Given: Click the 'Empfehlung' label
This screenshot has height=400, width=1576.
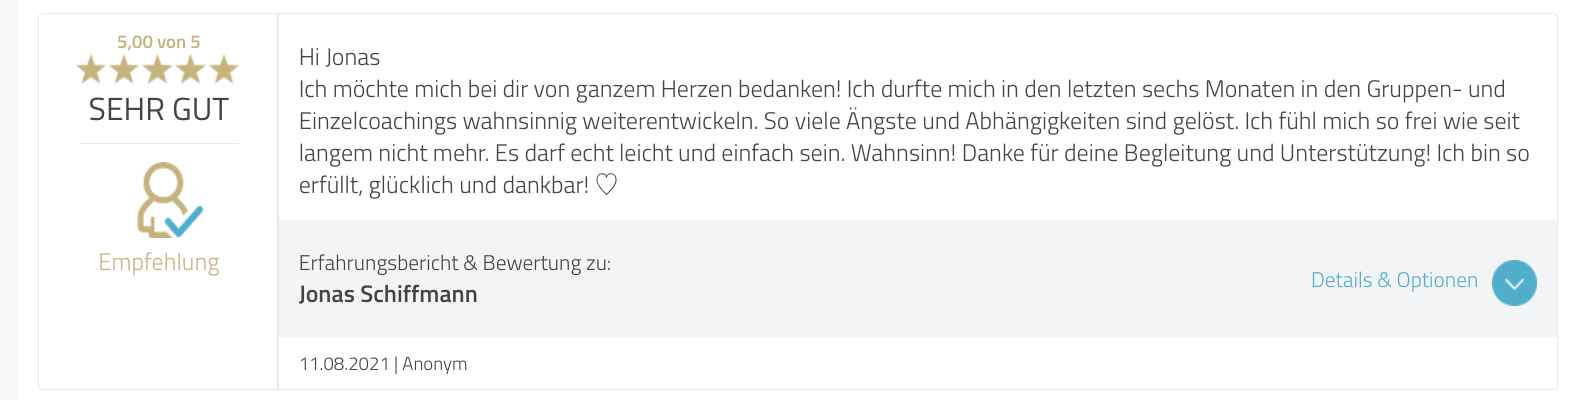Looking at the screenshot, I should tap(158, 262).
